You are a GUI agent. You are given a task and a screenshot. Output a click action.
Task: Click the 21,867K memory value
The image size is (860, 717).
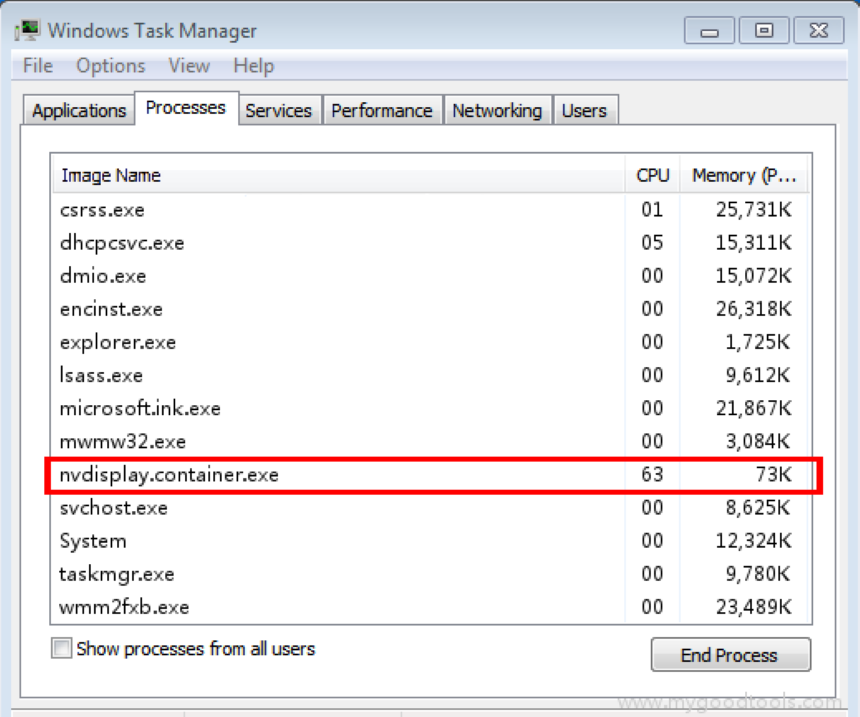tap(754, 408)
